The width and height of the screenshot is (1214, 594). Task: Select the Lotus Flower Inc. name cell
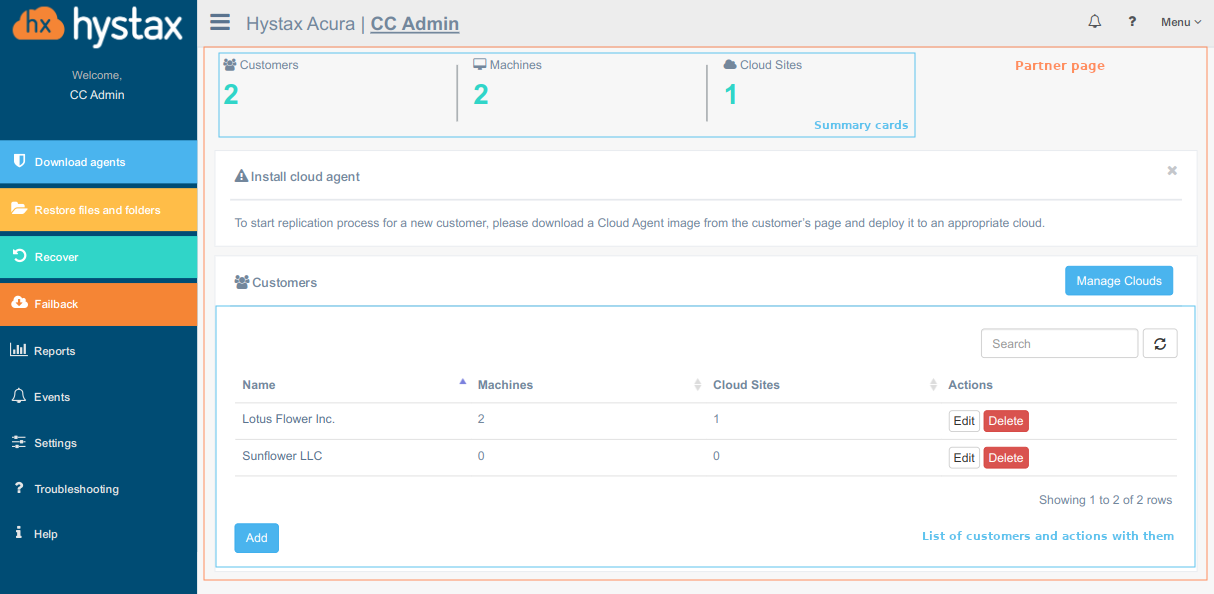[288, 419]
